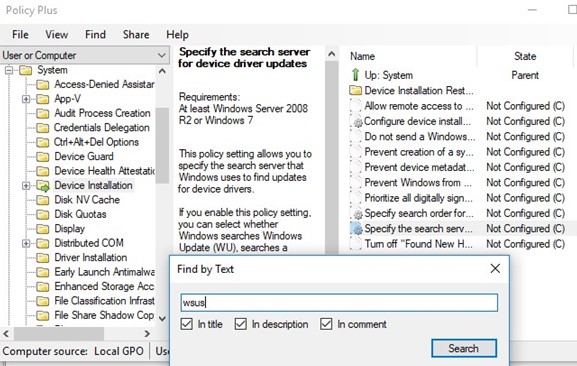
Task: Click the Ctrl+Alt+Del Options folder icon
Action: 43,142
